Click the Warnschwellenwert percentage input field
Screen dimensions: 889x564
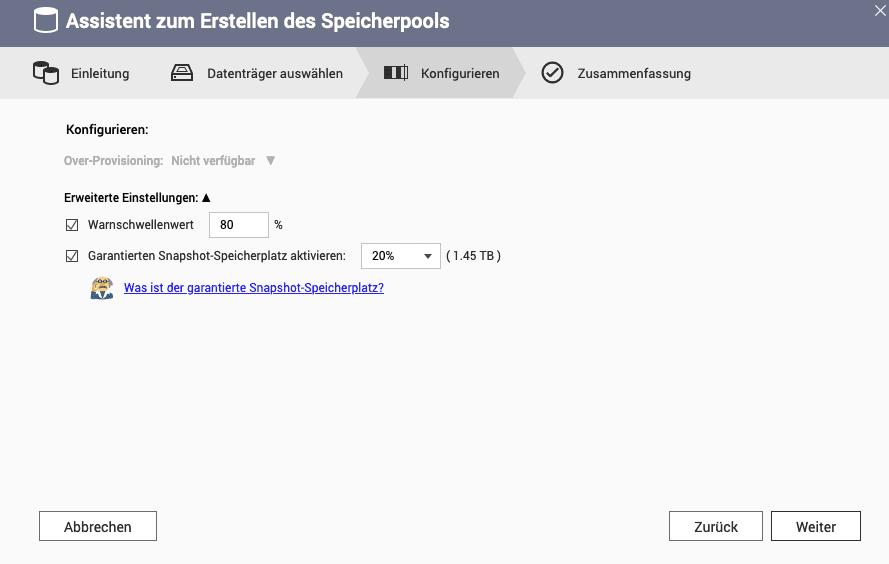pos(239,225)
